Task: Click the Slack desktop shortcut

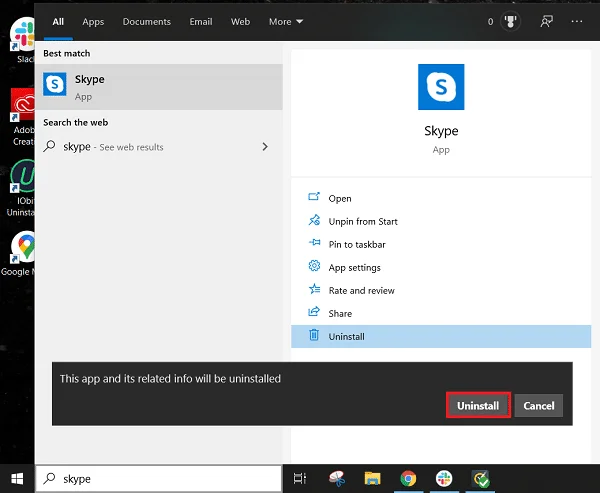Action: coord(23,40)
